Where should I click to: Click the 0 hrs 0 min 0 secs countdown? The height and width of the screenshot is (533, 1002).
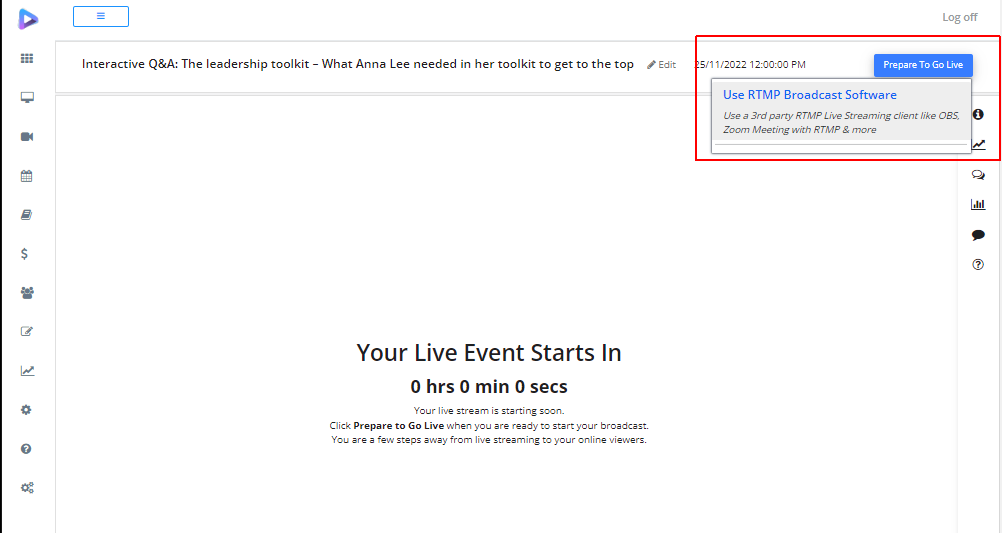[x=489, y=387]
